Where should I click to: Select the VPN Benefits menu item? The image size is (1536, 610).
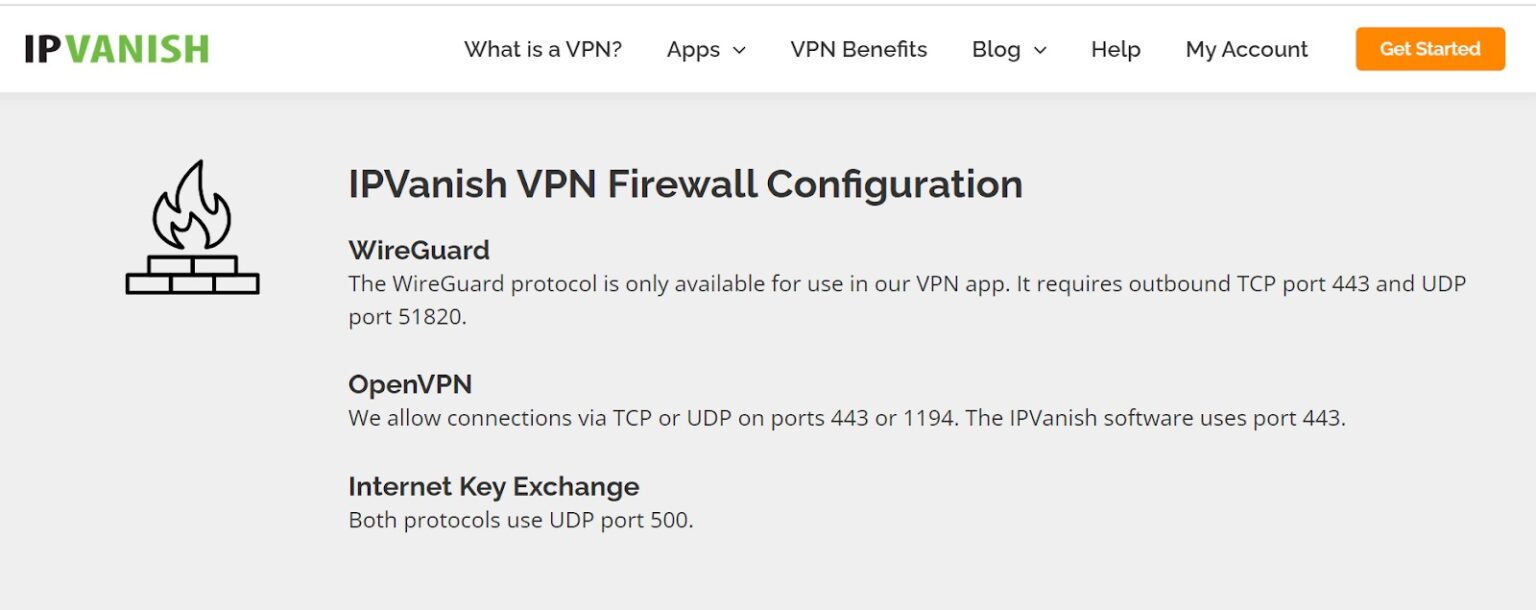pos(859,49)
